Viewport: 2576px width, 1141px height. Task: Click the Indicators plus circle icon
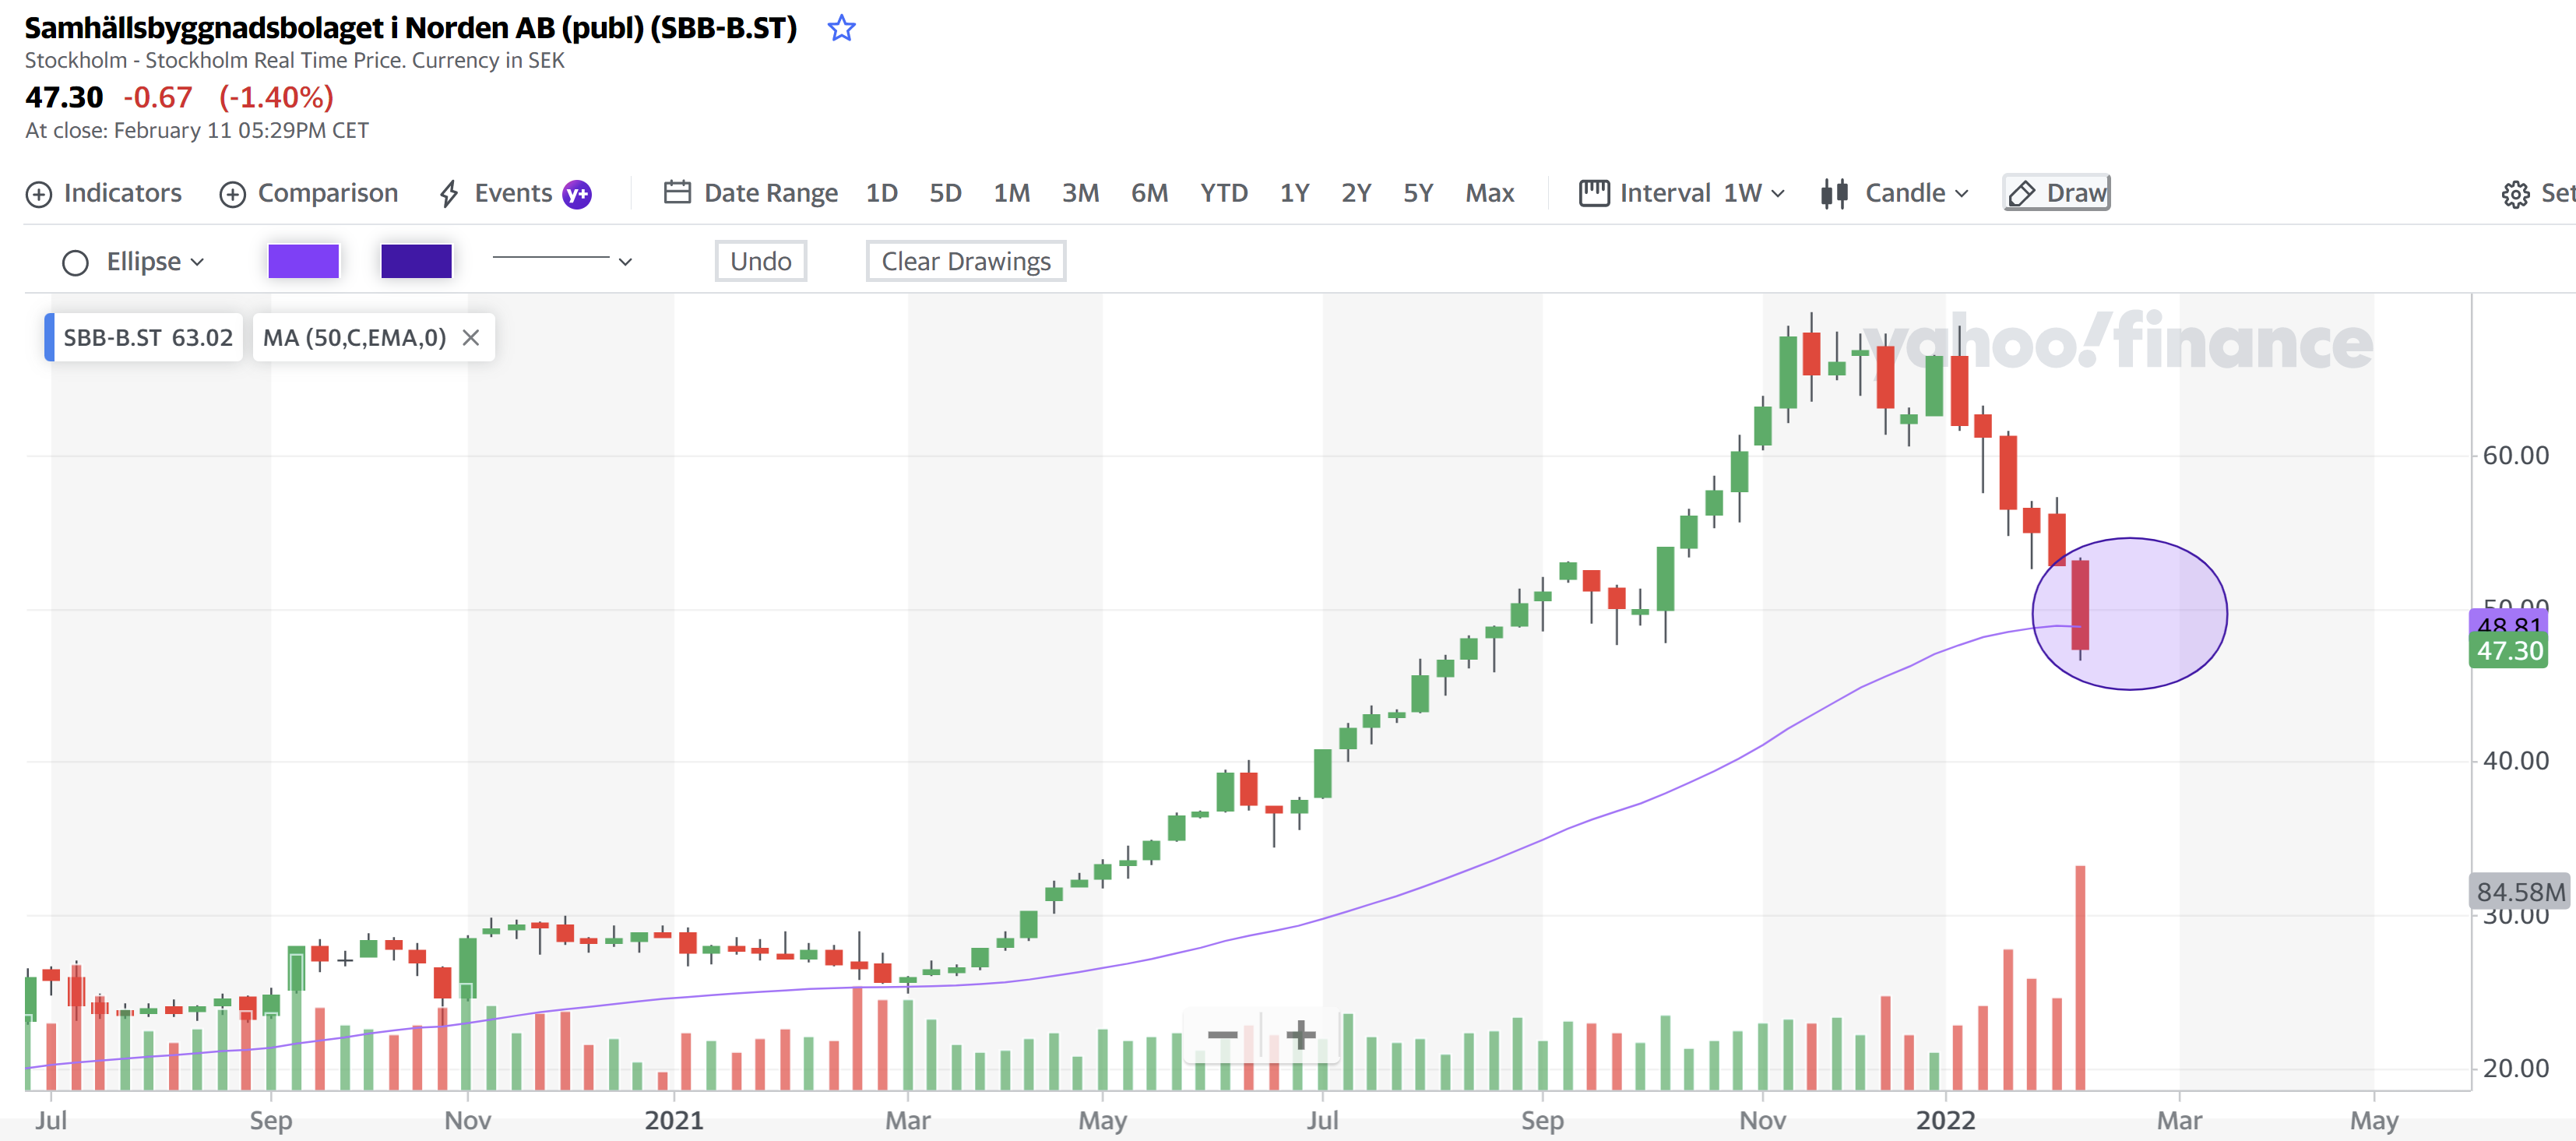(x=39, y=194)
